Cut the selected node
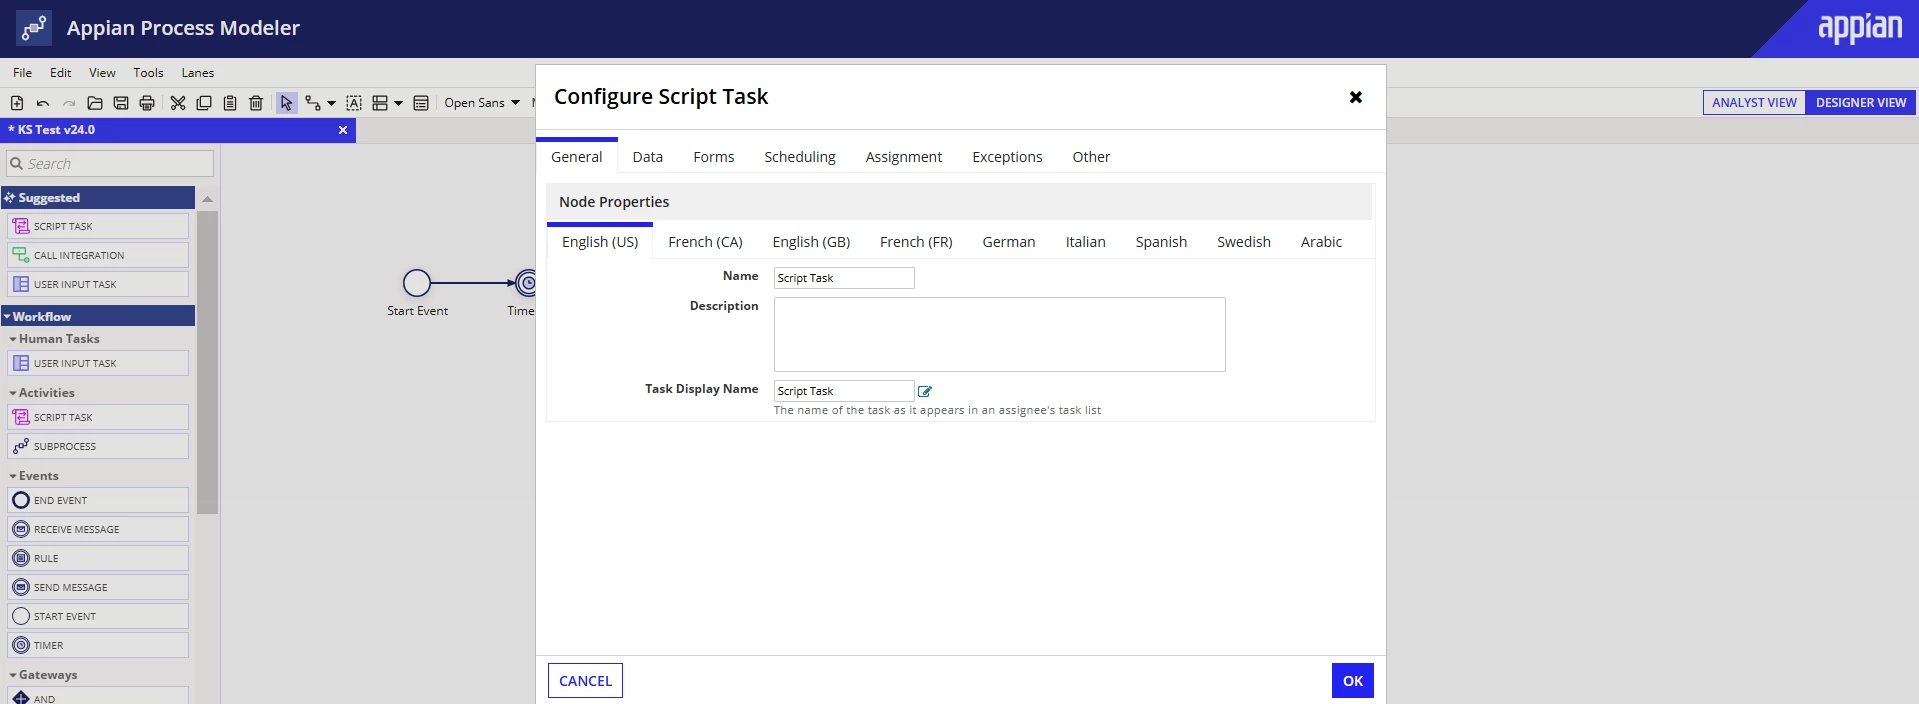 178,103
